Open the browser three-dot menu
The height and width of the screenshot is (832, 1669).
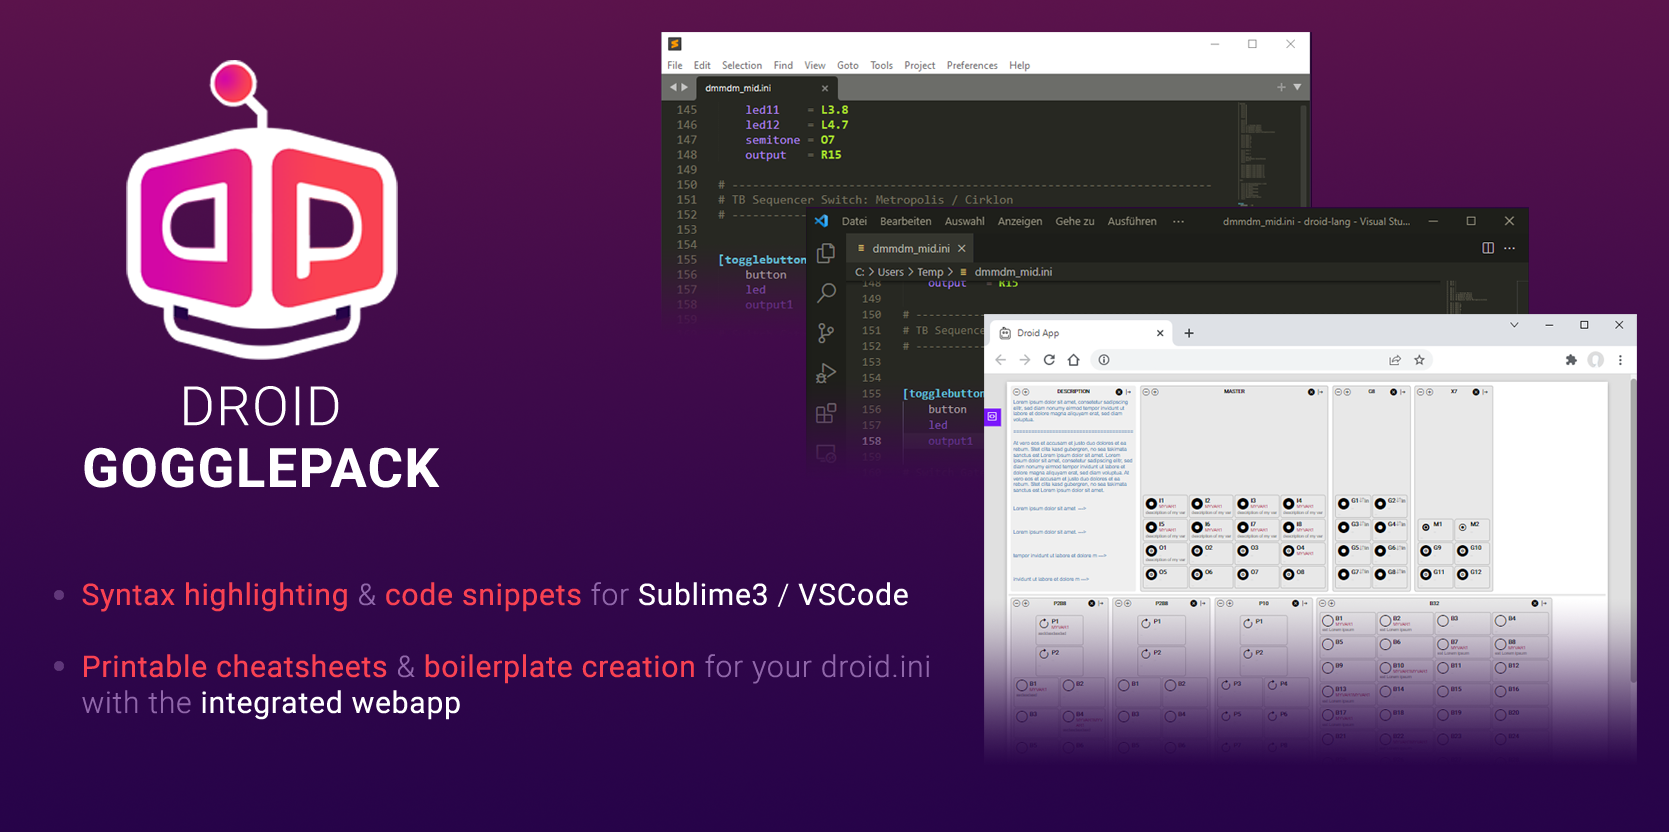coord(1620,360)
